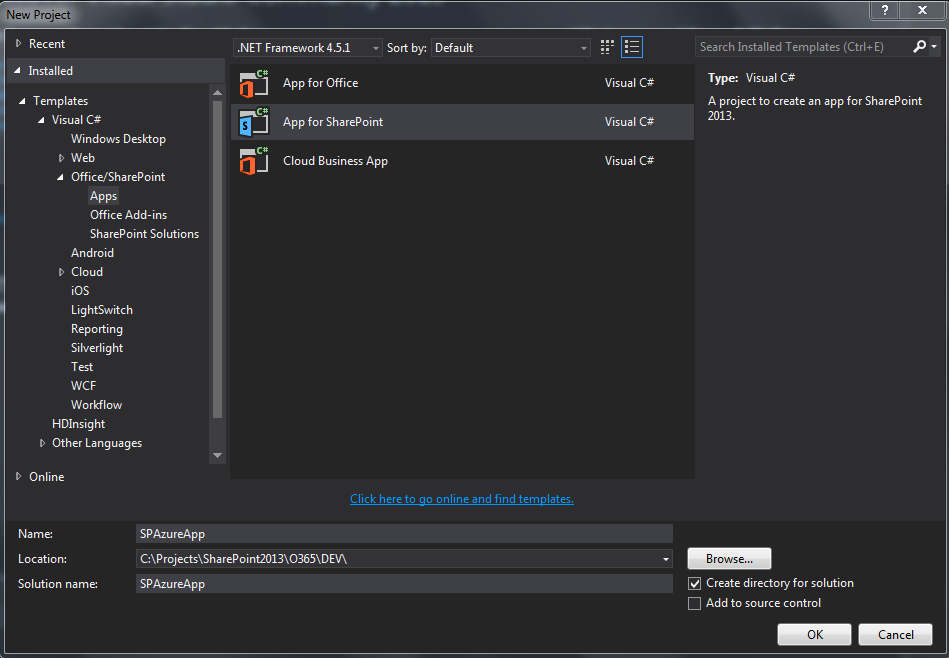The width and height of the screenshot is (949, 658).
Task: Expand the Online templates section
Action: tap(18, 476)
